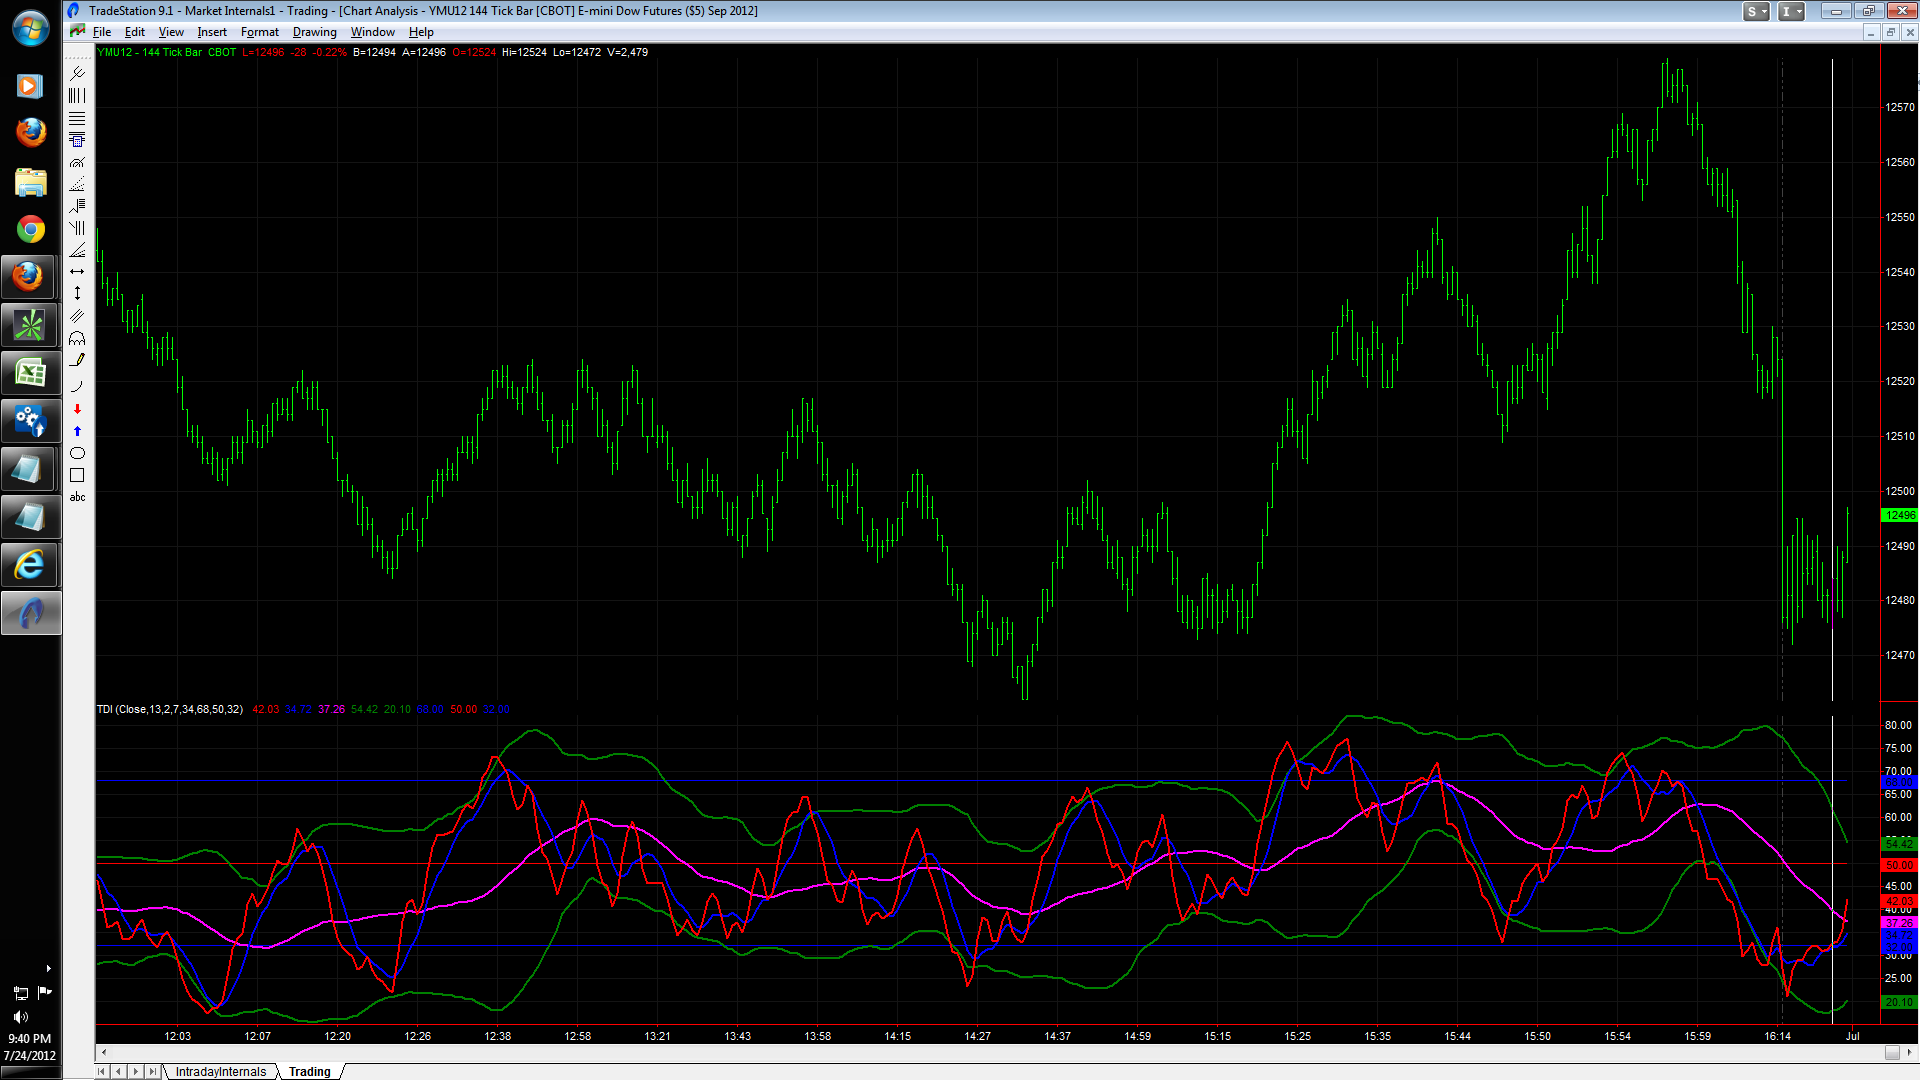
Task: Select the rectangle drawing tool
Action: [77, 475]
